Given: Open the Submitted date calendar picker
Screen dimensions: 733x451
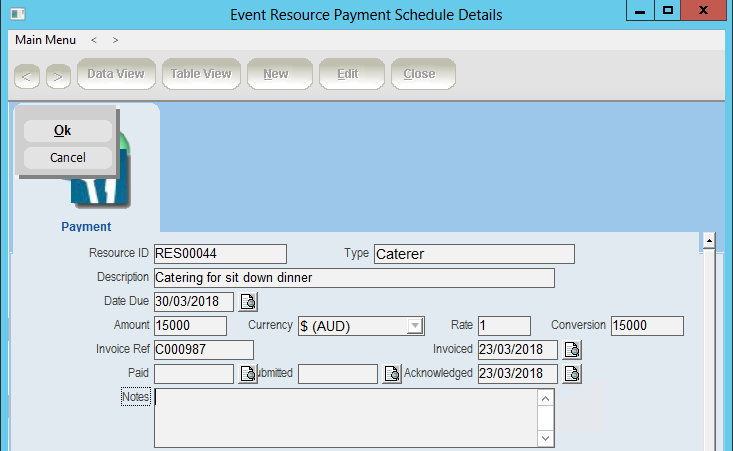Looking at the screenshot, I should [x=393, y=374].
